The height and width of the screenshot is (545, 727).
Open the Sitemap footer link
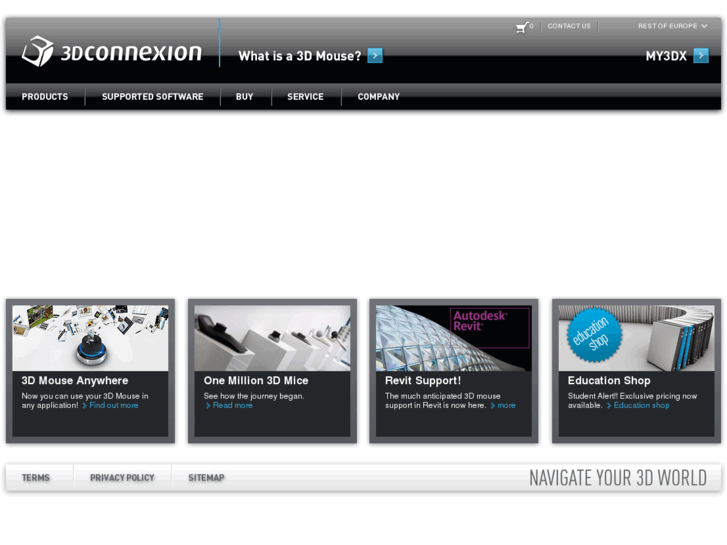click(x=206, y=478)
